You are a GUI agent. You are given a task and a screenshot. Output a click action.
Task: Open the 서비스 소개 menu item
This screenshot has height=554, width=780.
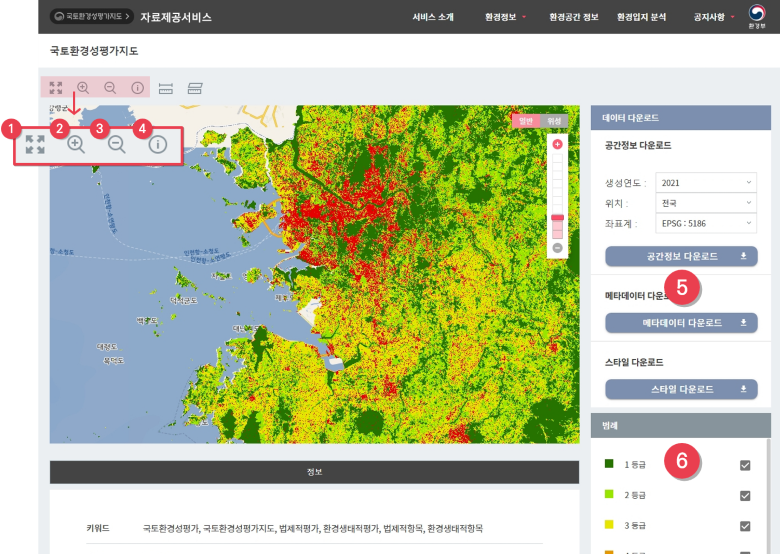pos(433,17)
